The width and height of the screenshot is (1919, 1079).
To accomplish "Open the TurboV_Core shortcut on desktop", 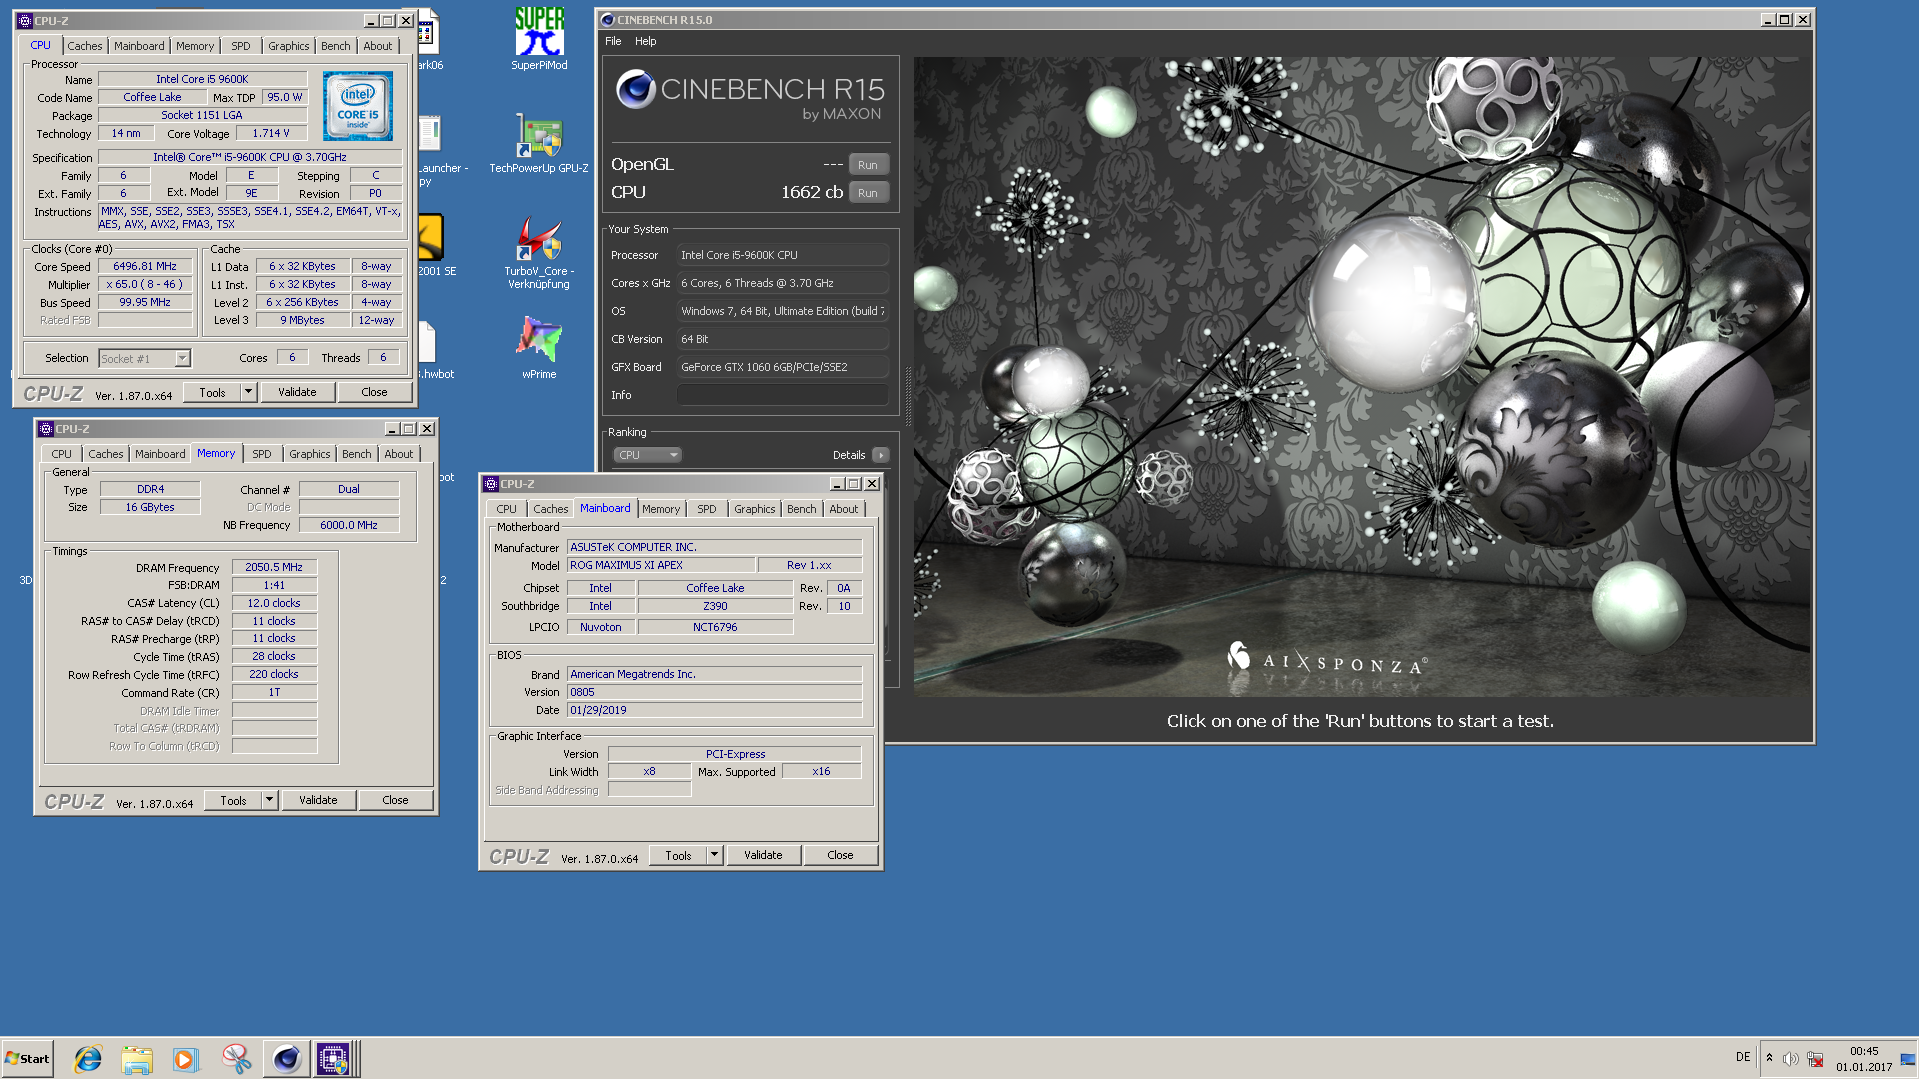I will click(539, 253).
